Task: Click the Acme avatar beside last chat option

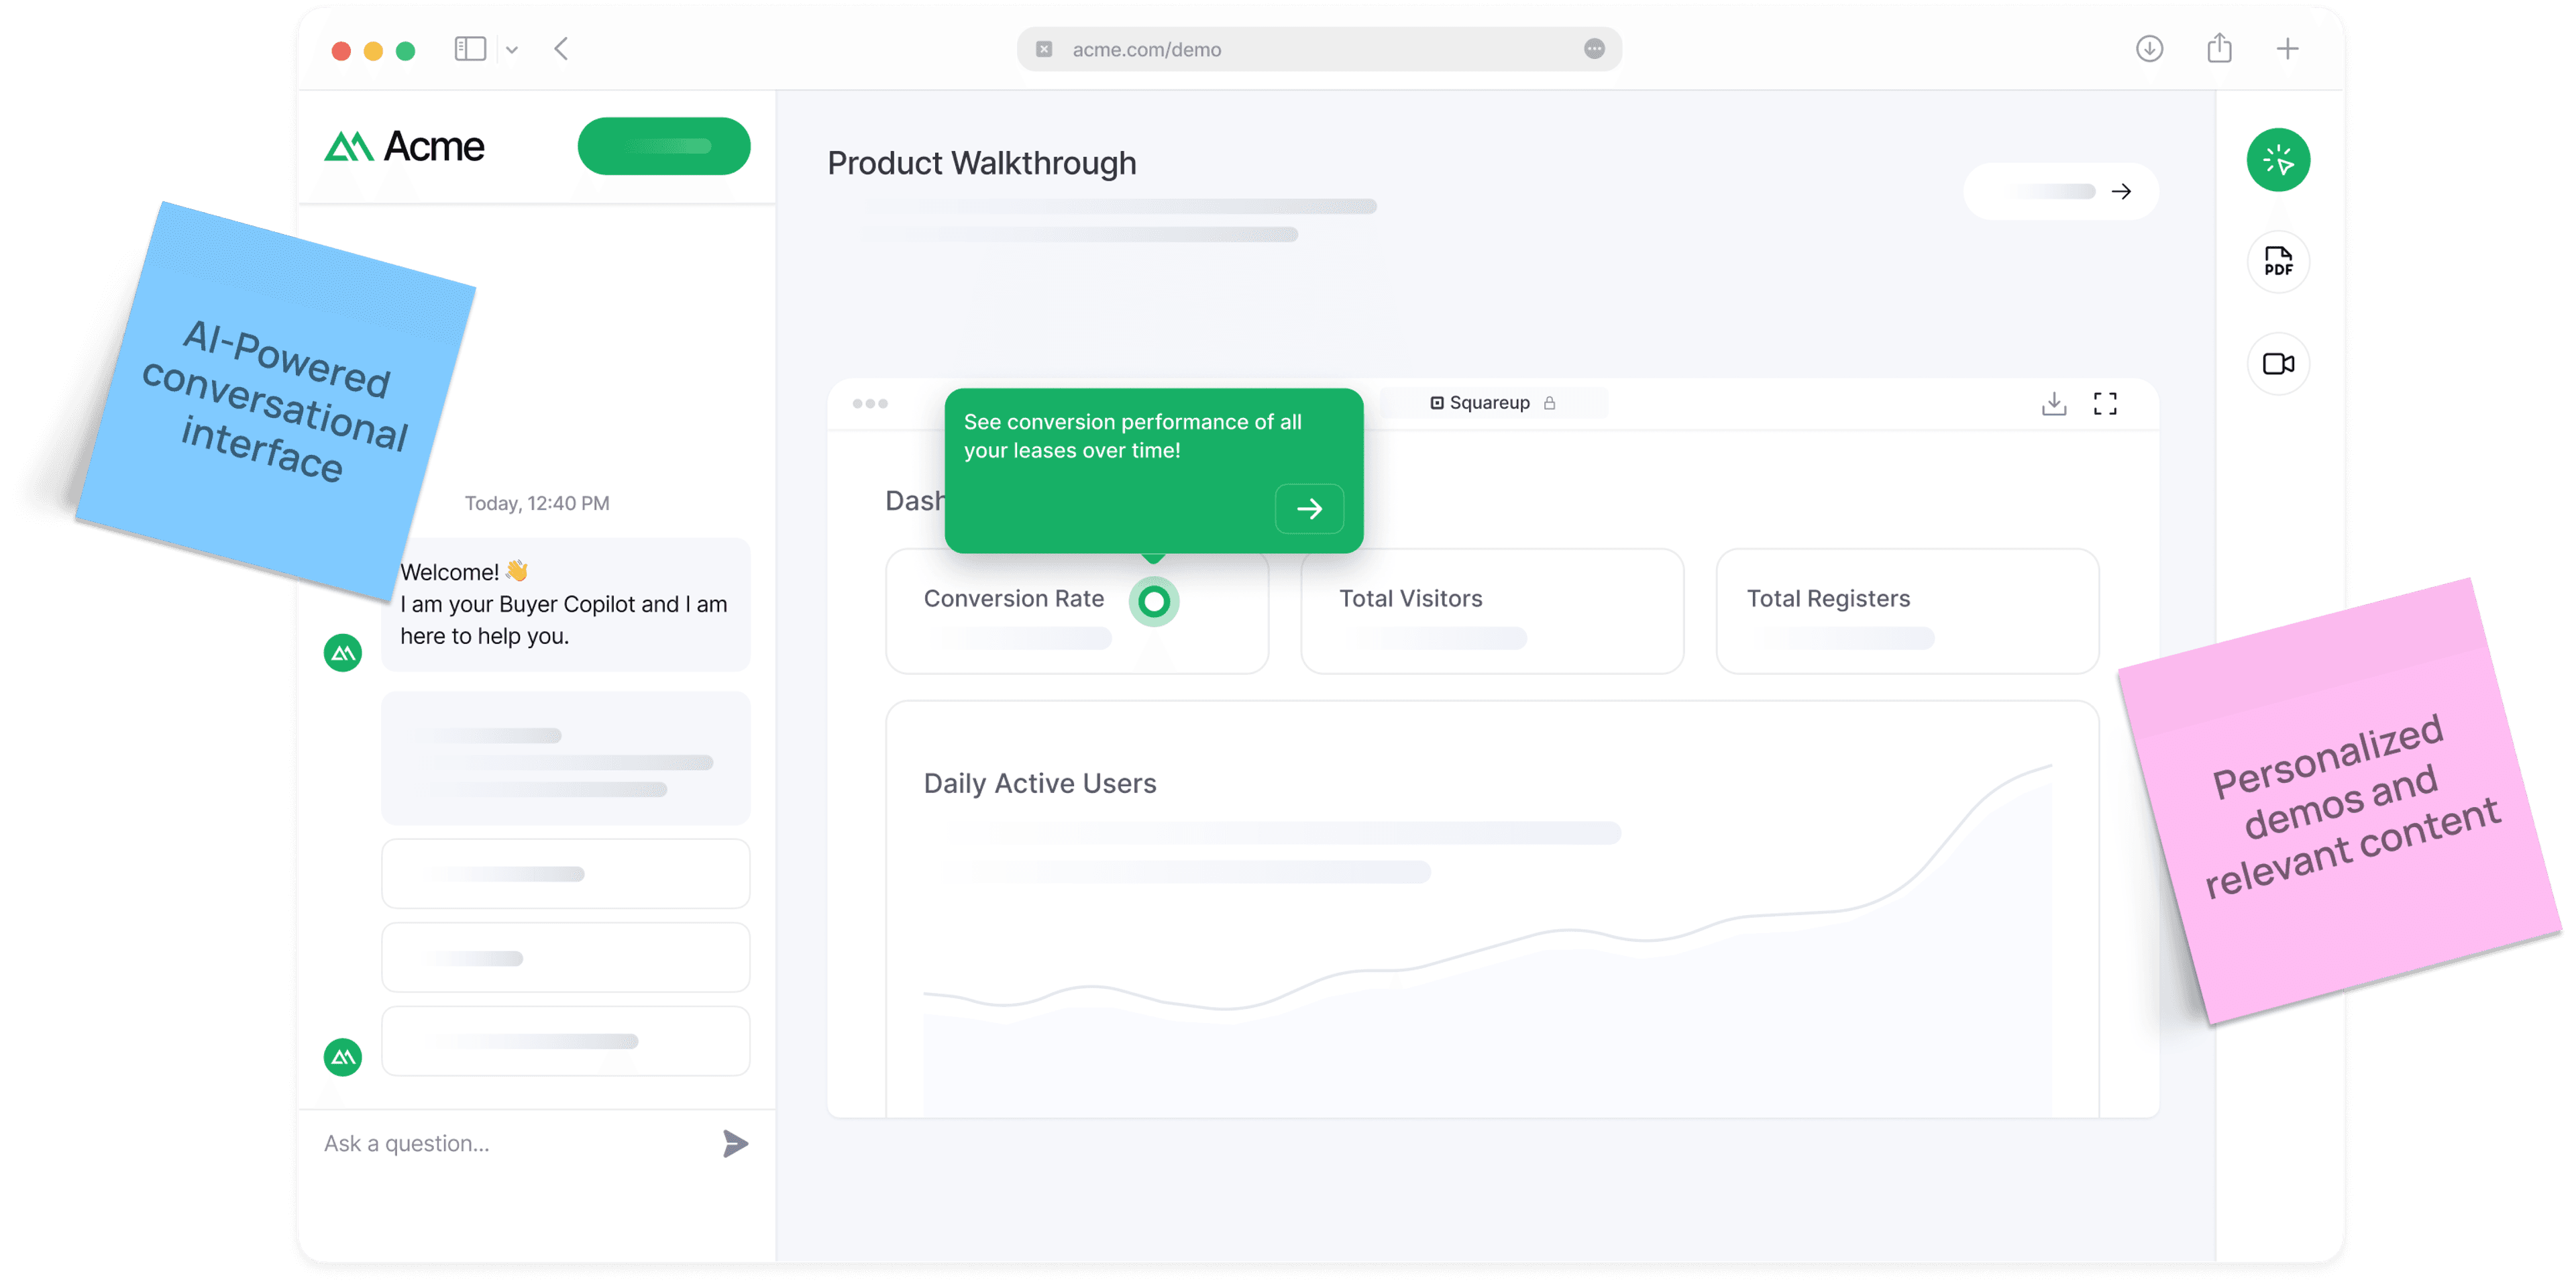Action: (x=343, y=1057)
